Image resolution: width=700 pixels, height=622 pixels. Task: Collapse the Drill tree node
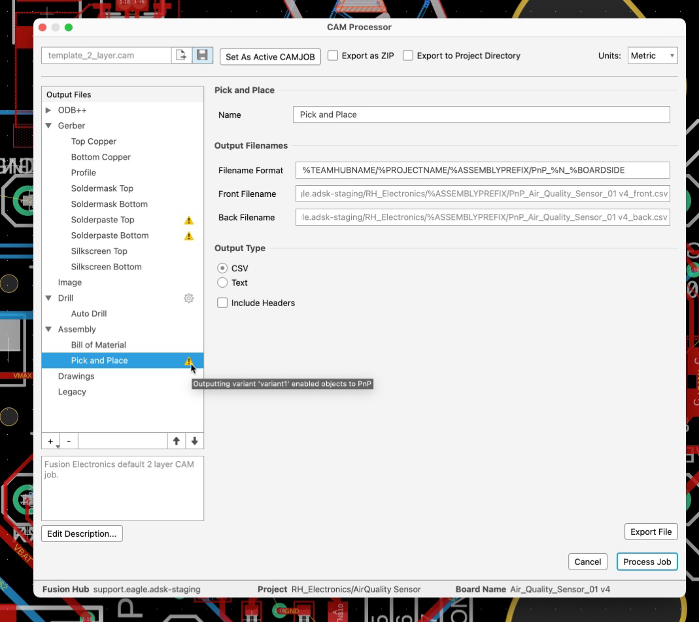point(49,298)
